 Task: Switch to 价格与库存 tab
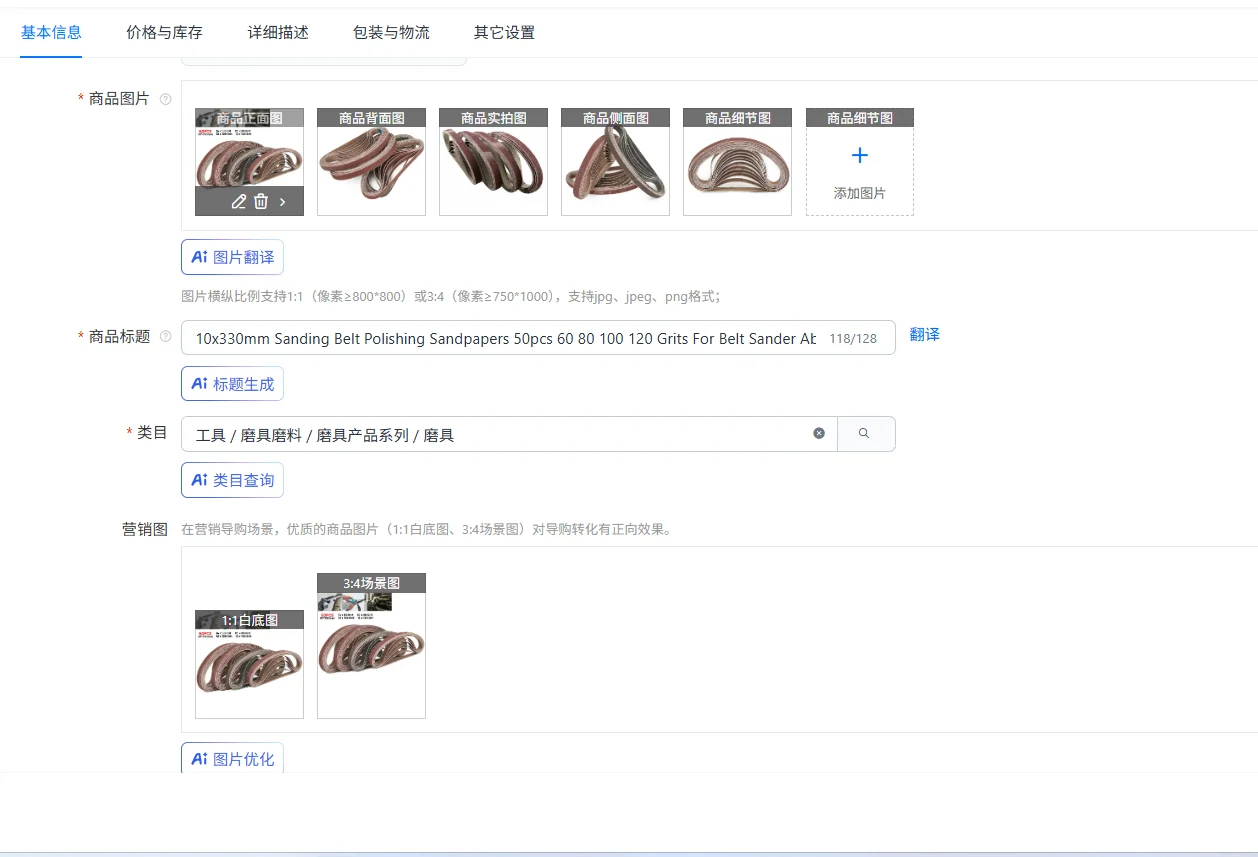coord(164,32)
